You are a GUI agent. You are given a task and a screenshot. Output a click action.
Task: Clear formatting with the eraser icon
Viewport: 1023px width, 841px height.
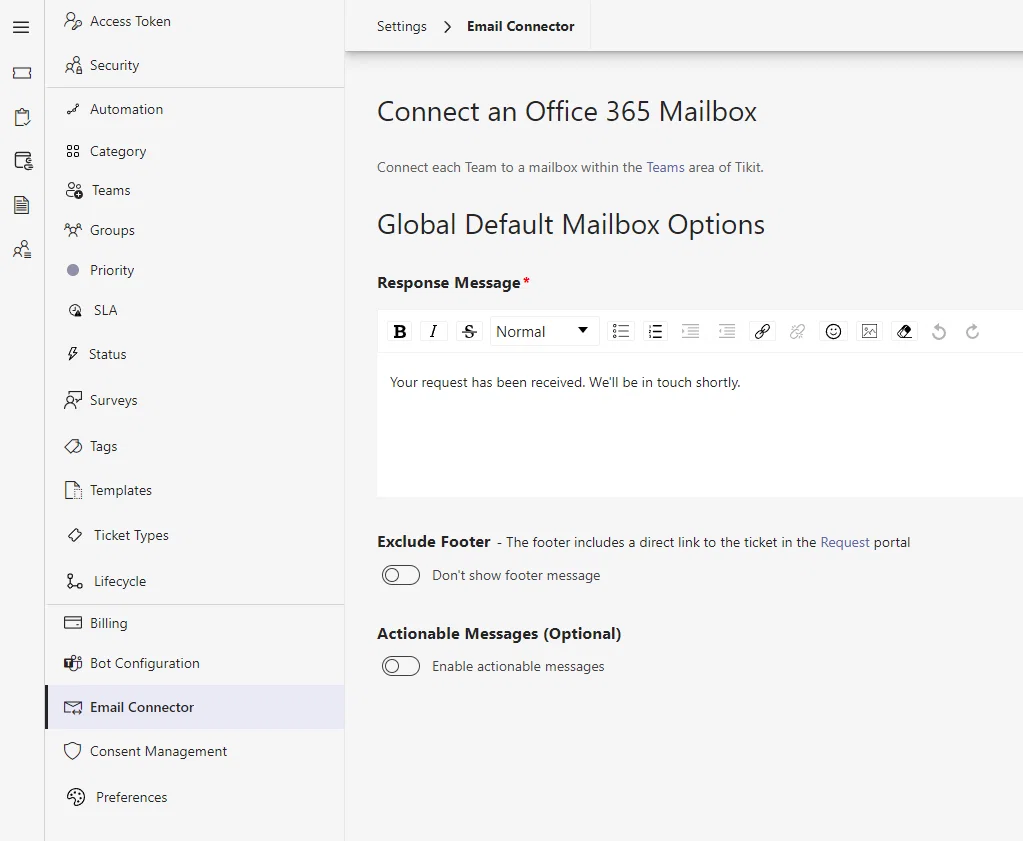coord(904,331)
